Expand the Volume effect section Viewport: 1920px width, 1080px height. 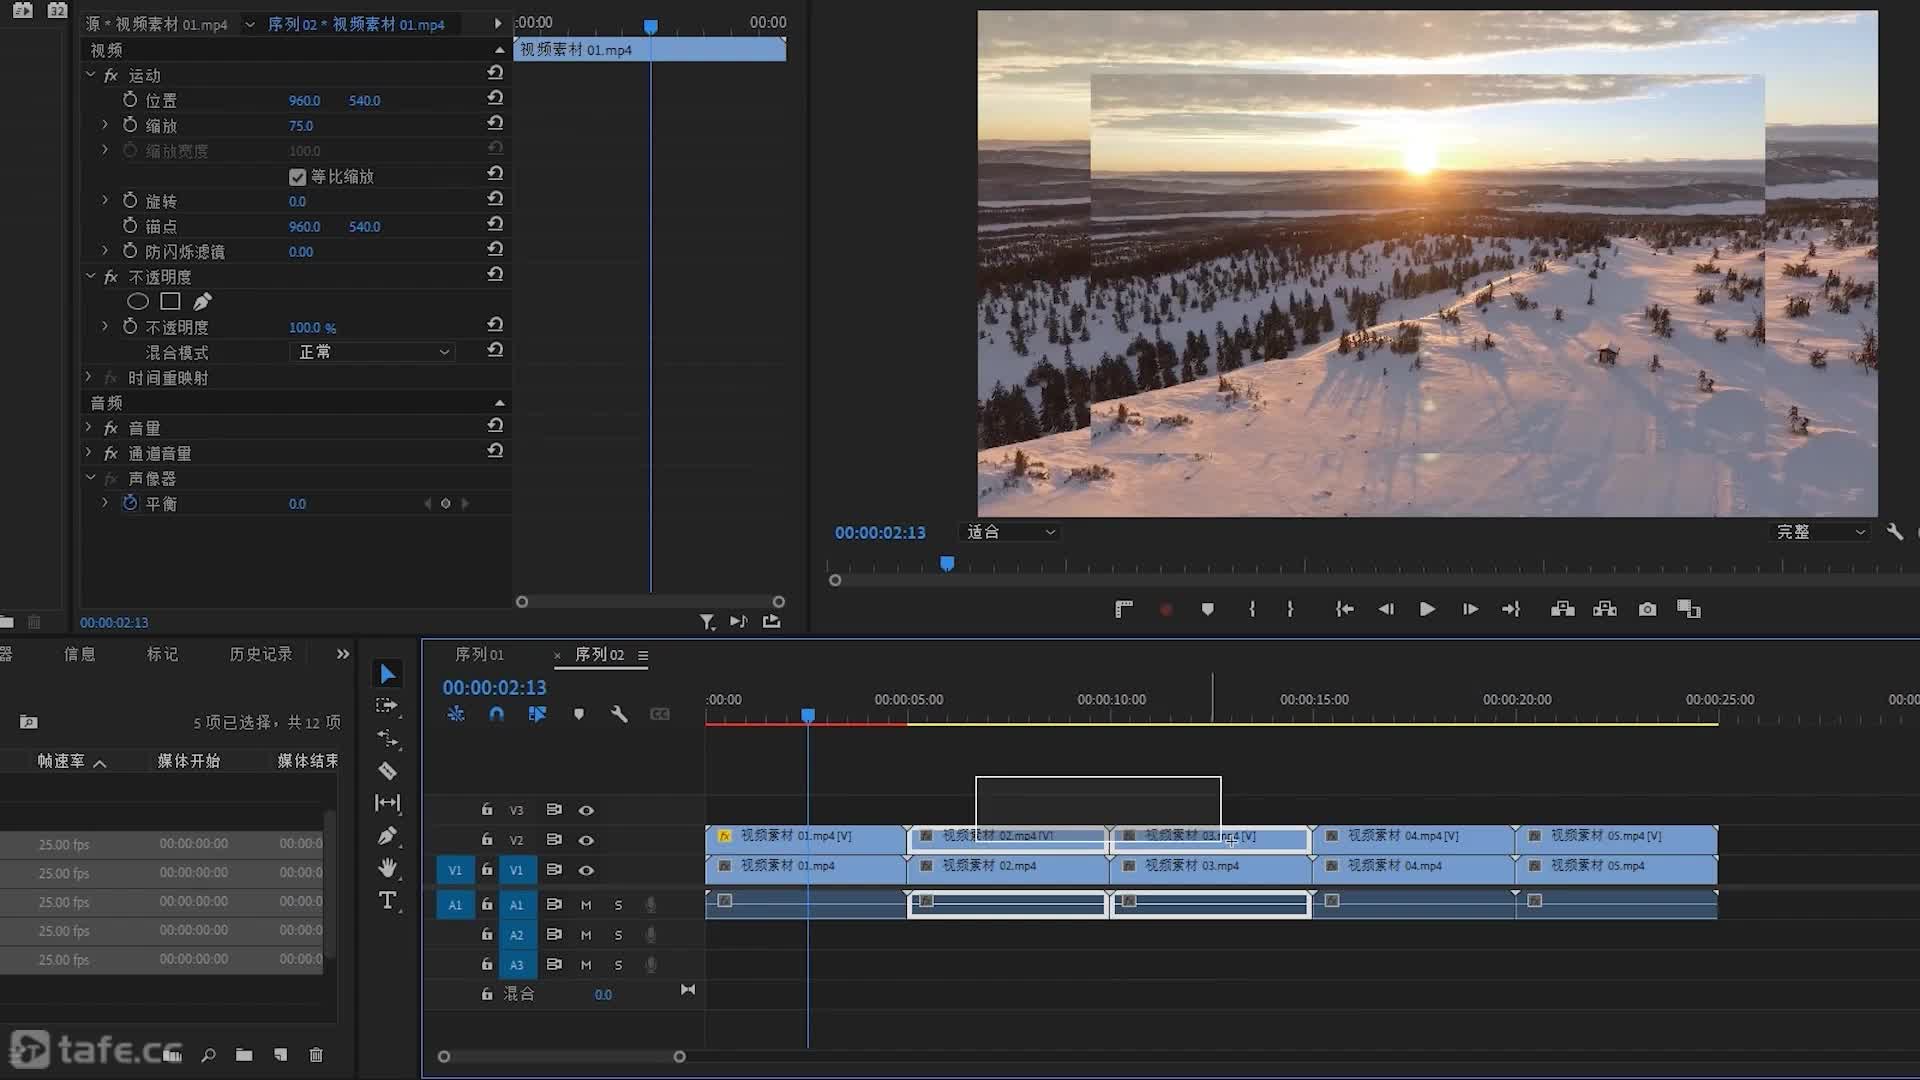(x=89, y=427)
